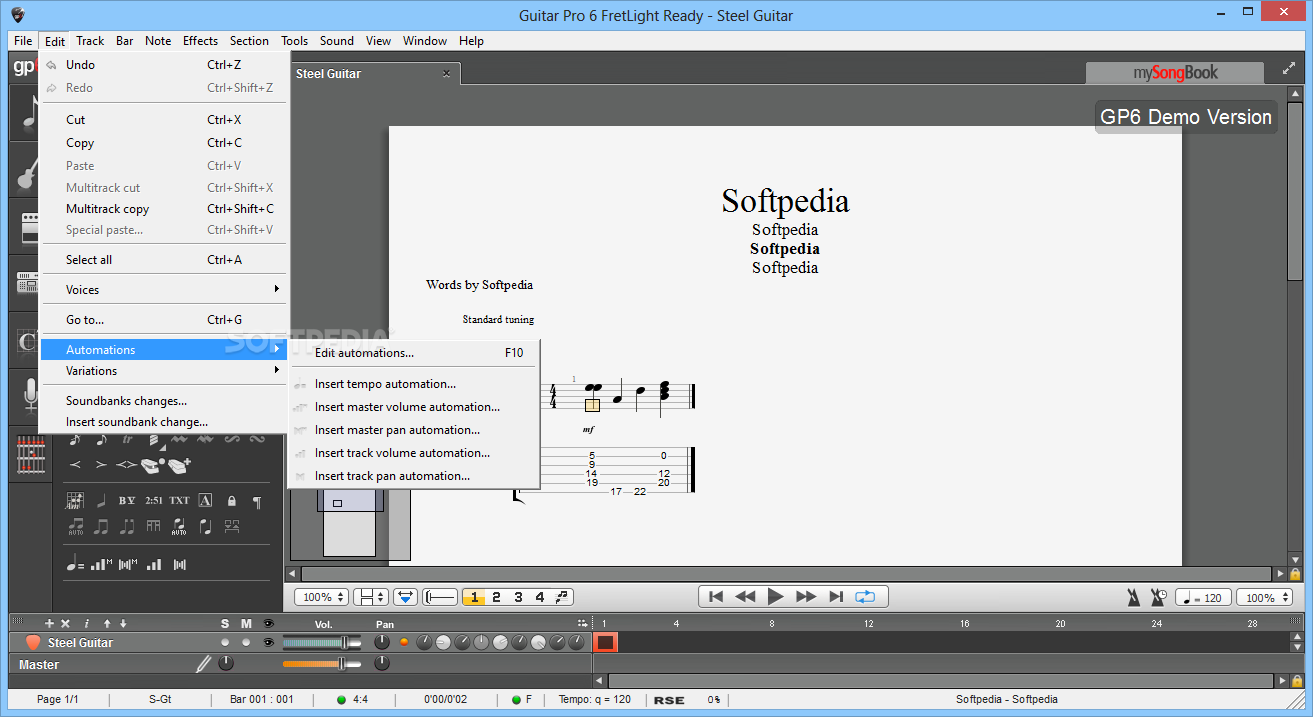Image resolution: width=1313 pixels, height=717 pixels.
Task: Select voice 1 button
Action: [x=474, y=597]
